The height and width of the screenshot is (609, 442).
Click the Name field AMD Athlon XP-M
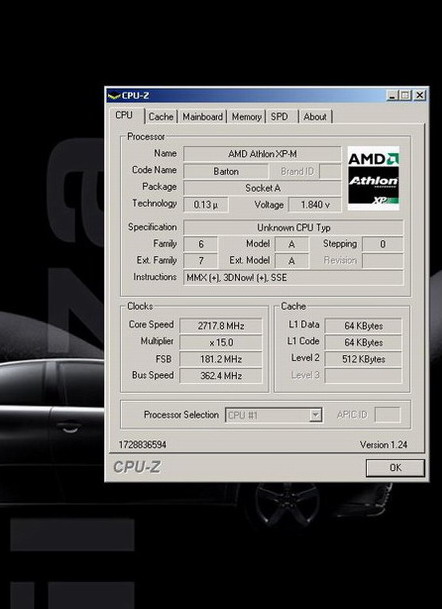click(x=262, y=154)
